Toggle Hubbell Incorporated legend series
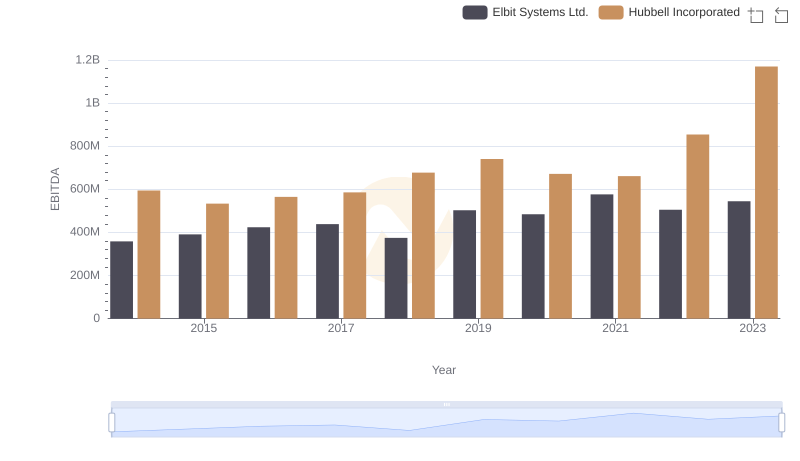Viewport: 800px width, 461px height. point(669,12)
